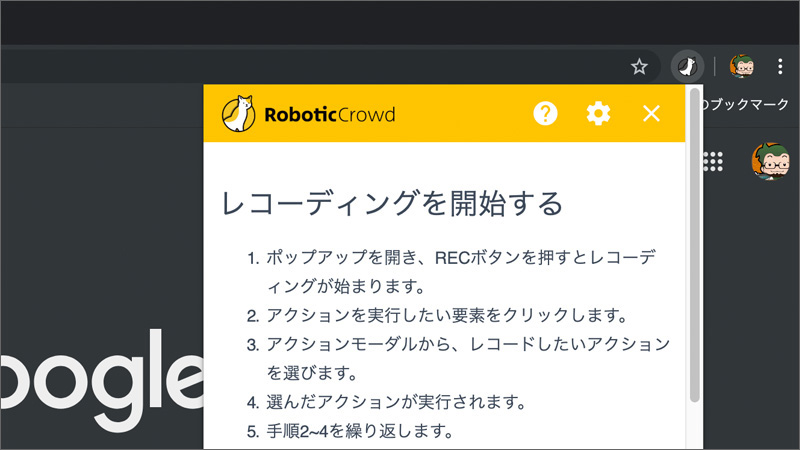Open the Google account avatar on the page
800x450 pixels.
[770, 162]
